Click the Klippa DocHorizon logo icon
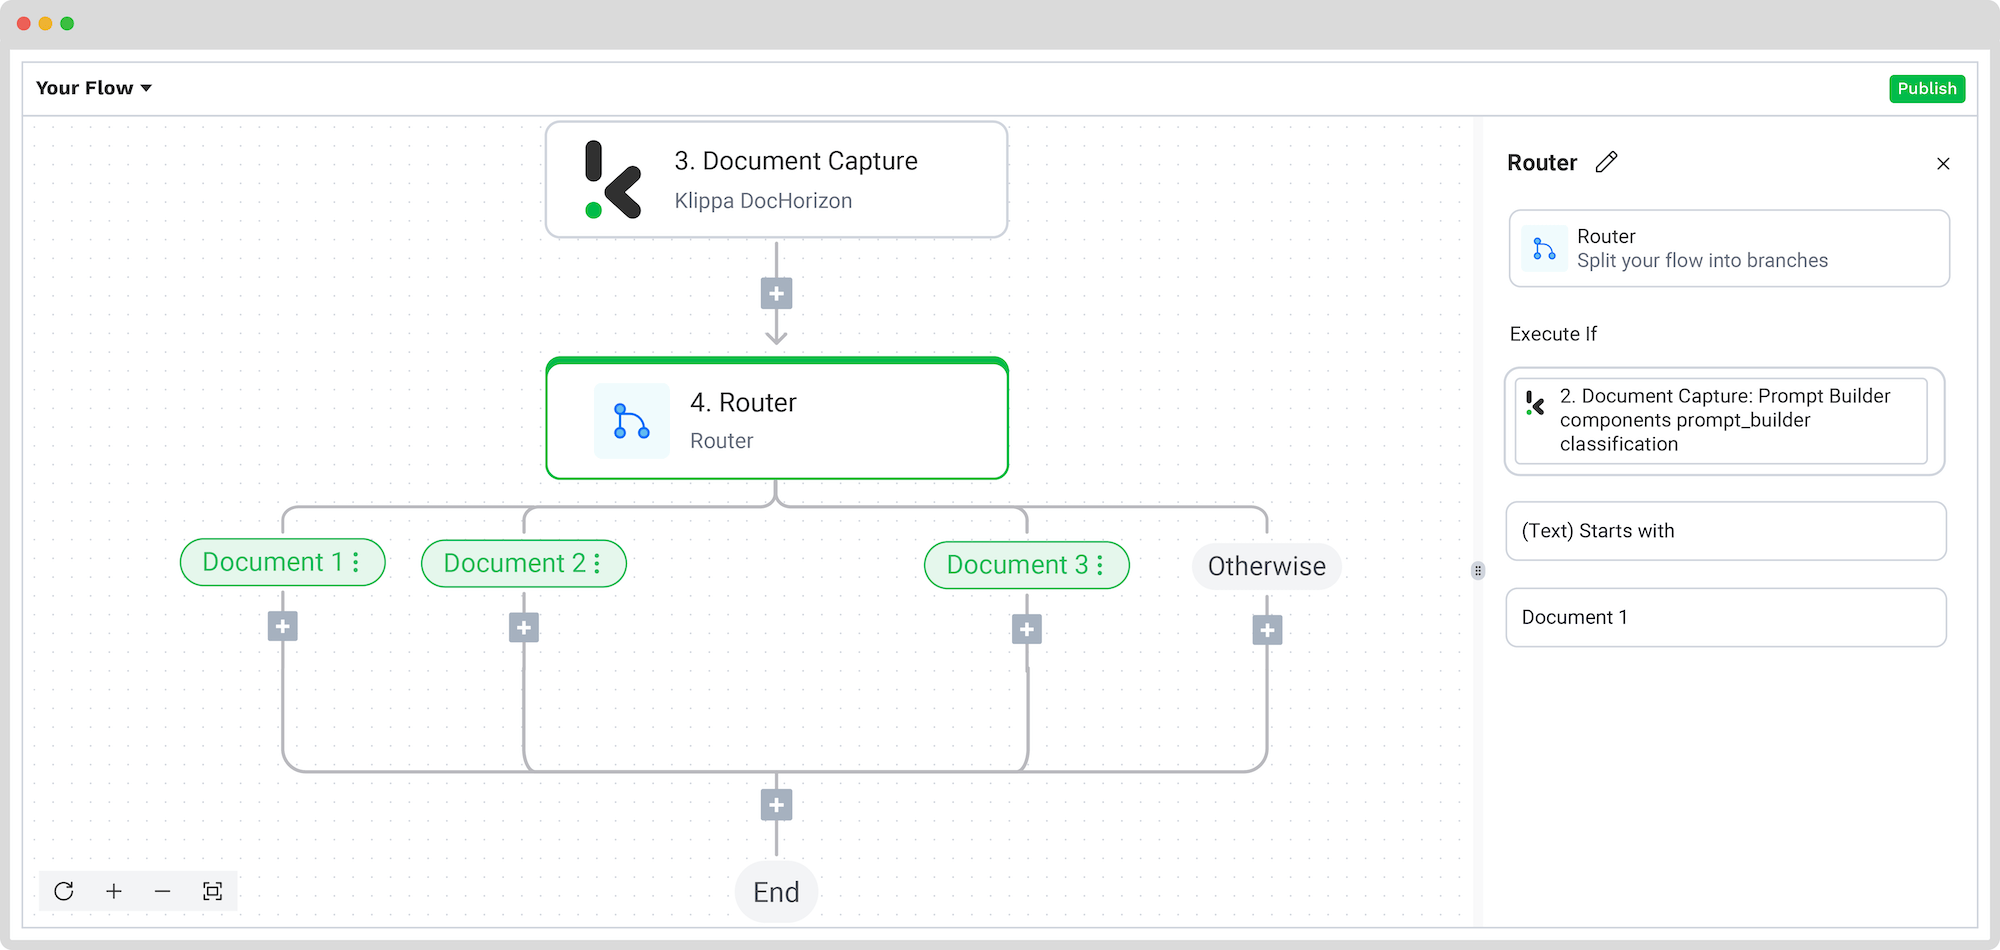 point(612,180)
